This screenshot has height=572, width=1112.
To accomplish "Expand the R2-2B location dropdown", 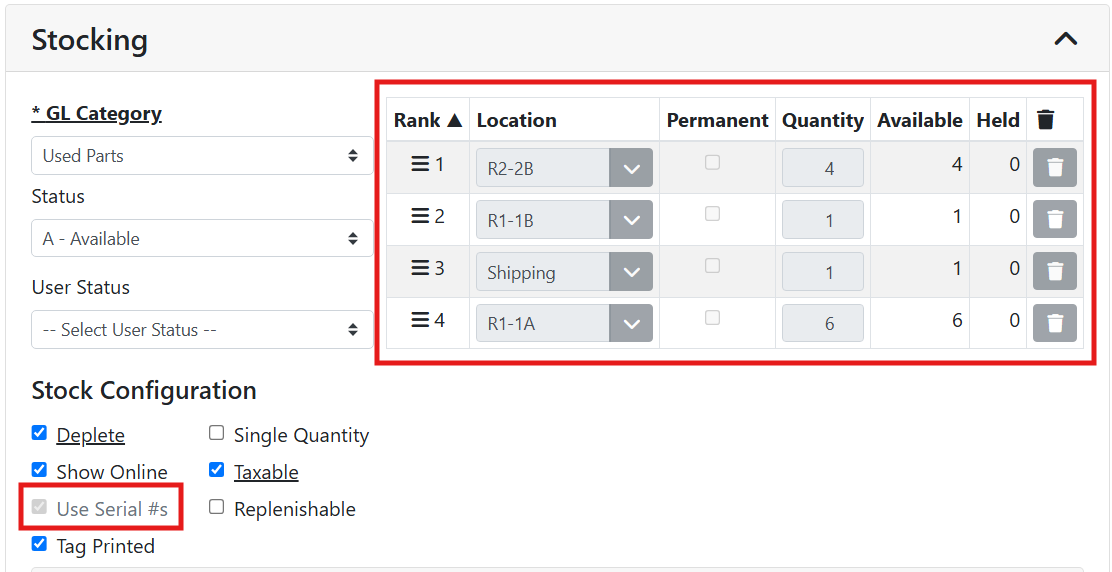I will (630, 168).
